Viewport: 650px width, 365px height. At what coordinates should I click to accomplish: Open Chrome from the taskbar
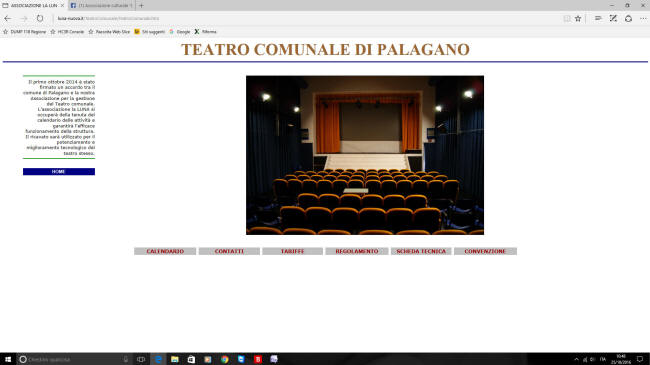coord(224,359)
